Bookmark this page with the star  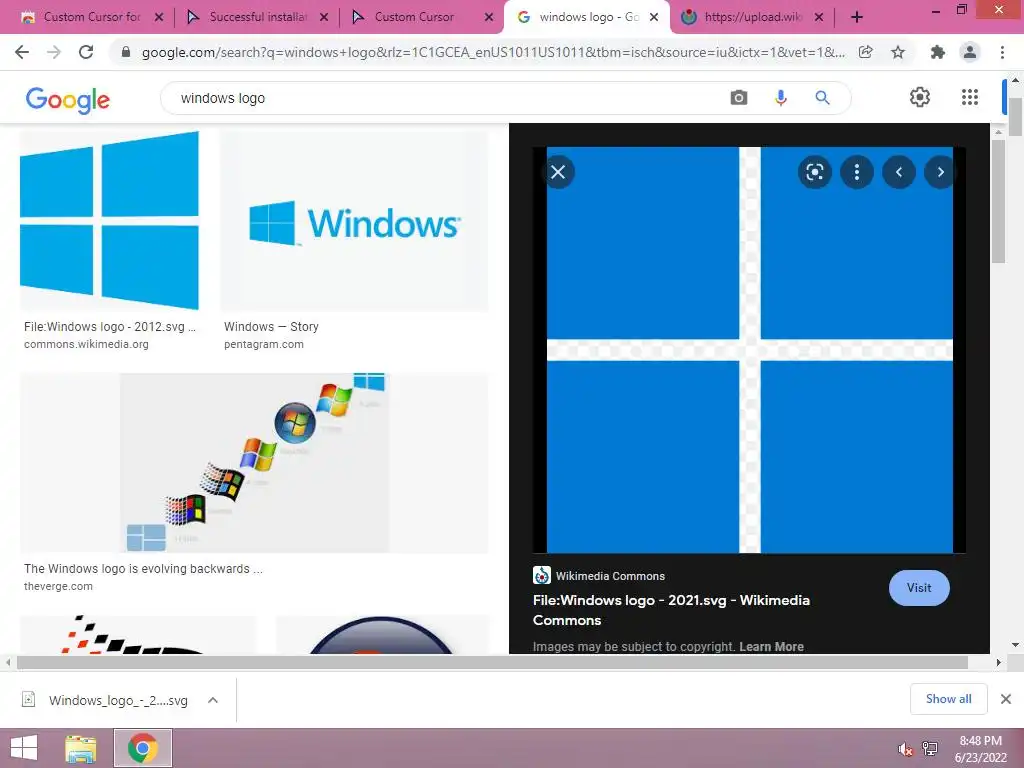[x=898, y=52]
